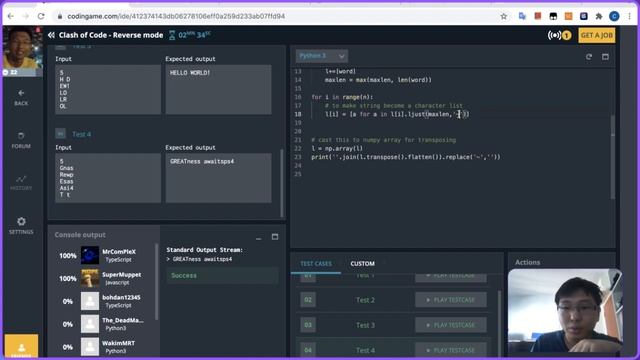Reset code with the editor refresh icon
The width and height of the screenshot is (640, 360).
coord(589,57)
